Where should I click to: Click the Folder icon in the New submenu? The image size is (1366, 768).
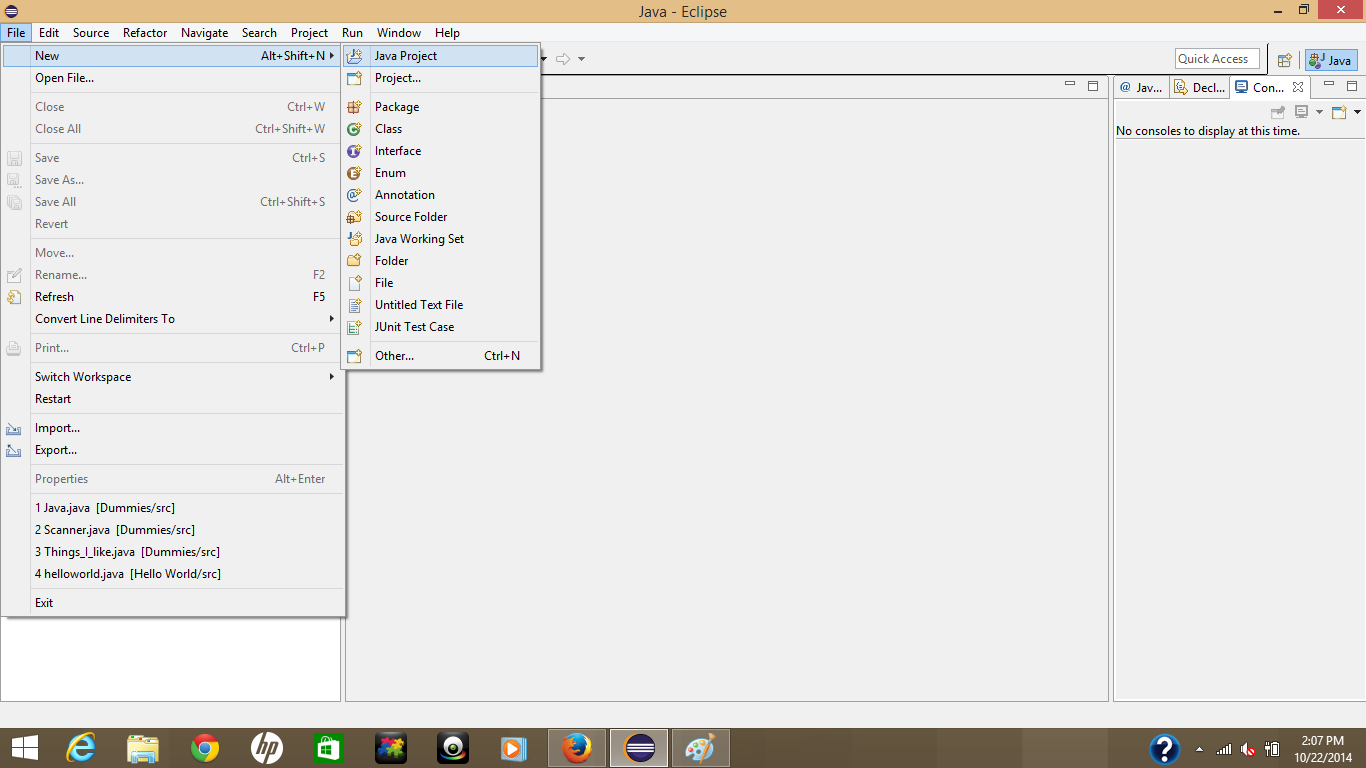354,261
